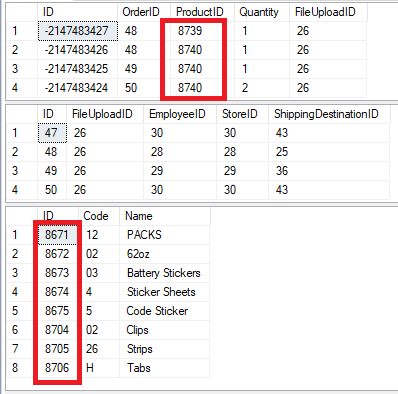
Task: Select EmployeeID cell 28
Action: (180, 152)
